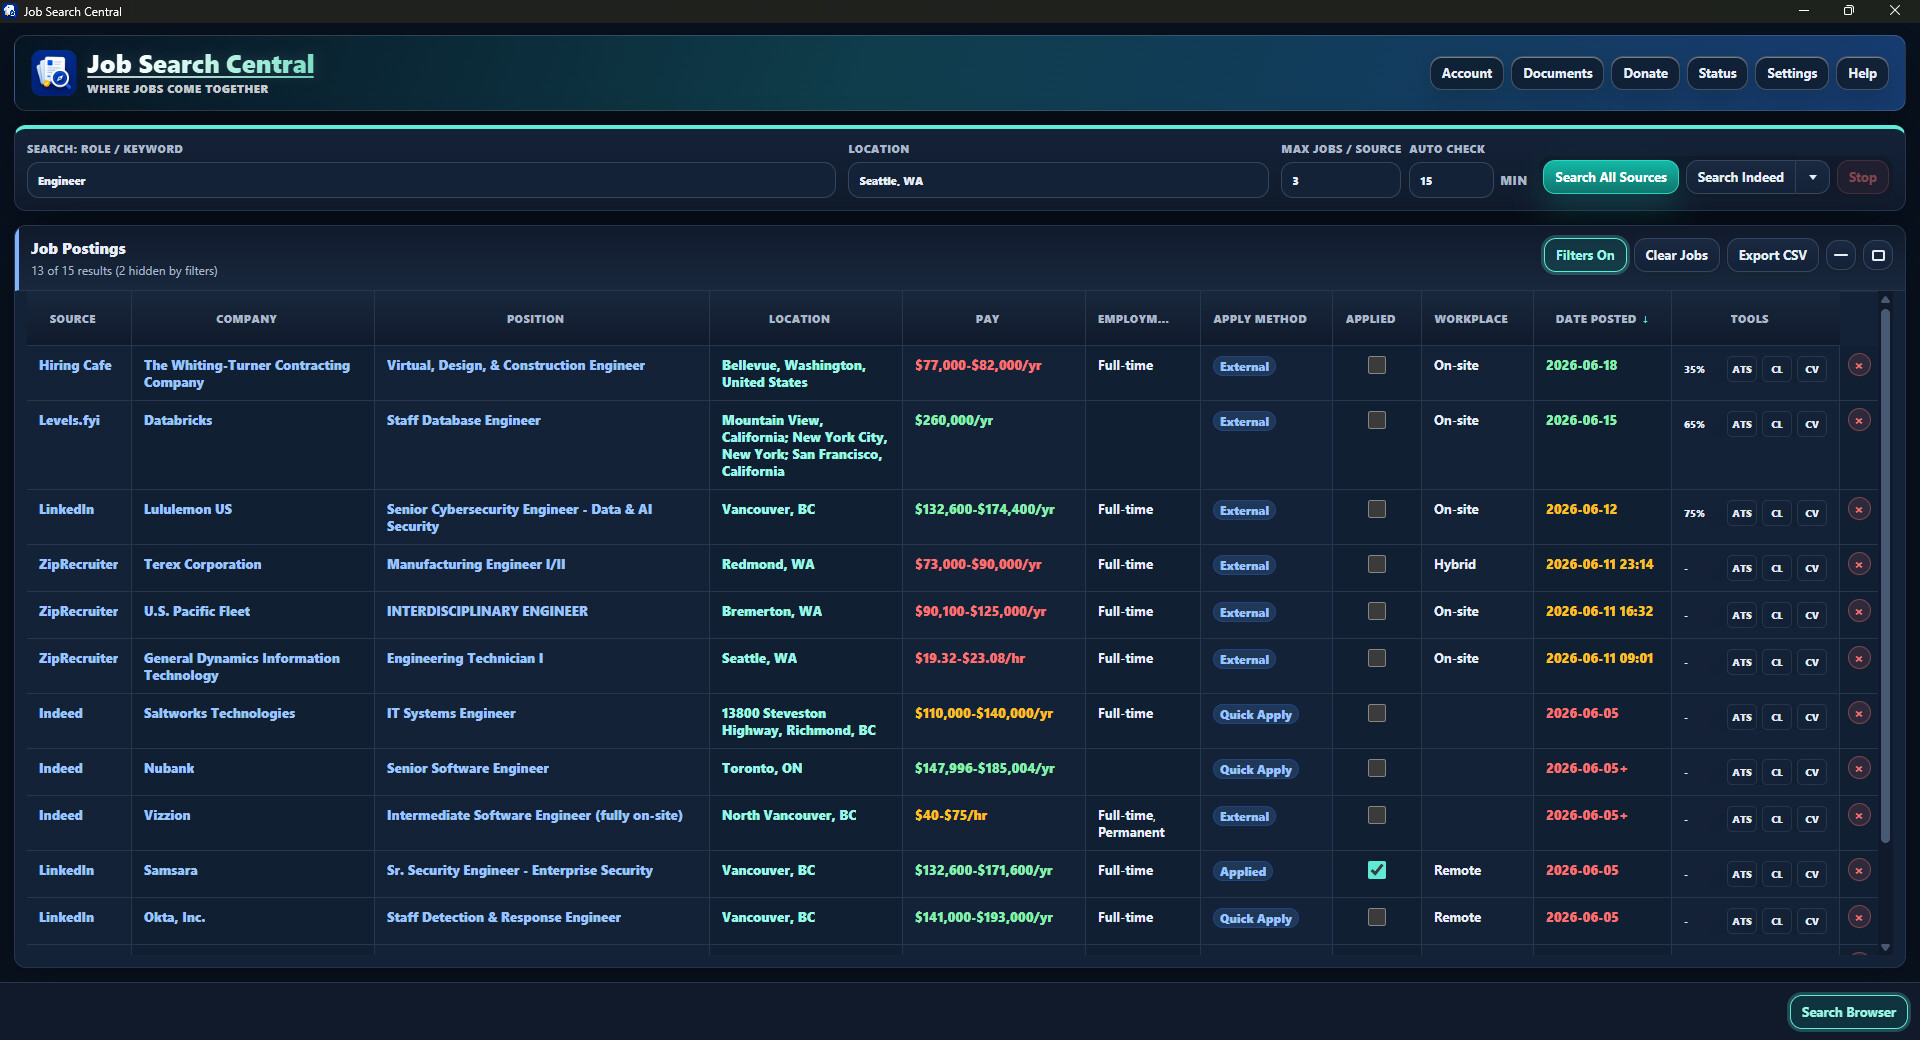Maximize the Job Postings panel
The width and height of the screenshot is (1920, 1040).
(x=1879, y=256)
